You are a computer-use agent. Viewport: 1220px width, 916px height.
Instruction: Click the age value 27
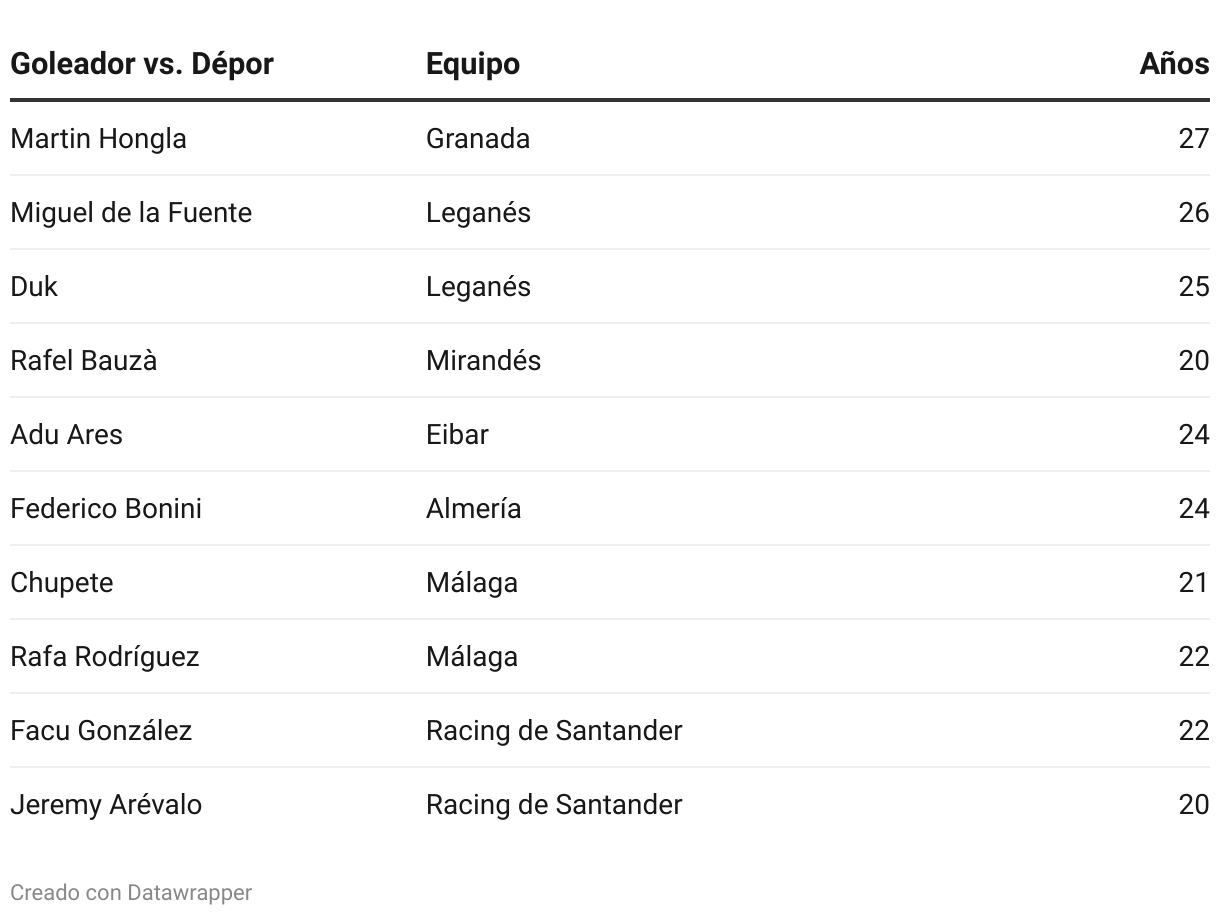coord(1193,138)
